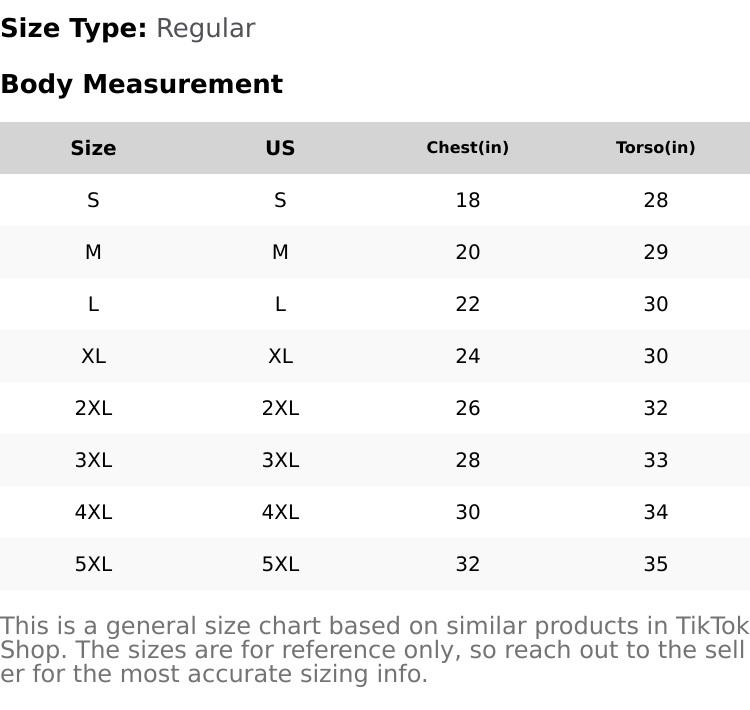Click the US column header
This screenshot has height=710, width=750.
coord(280,148)
